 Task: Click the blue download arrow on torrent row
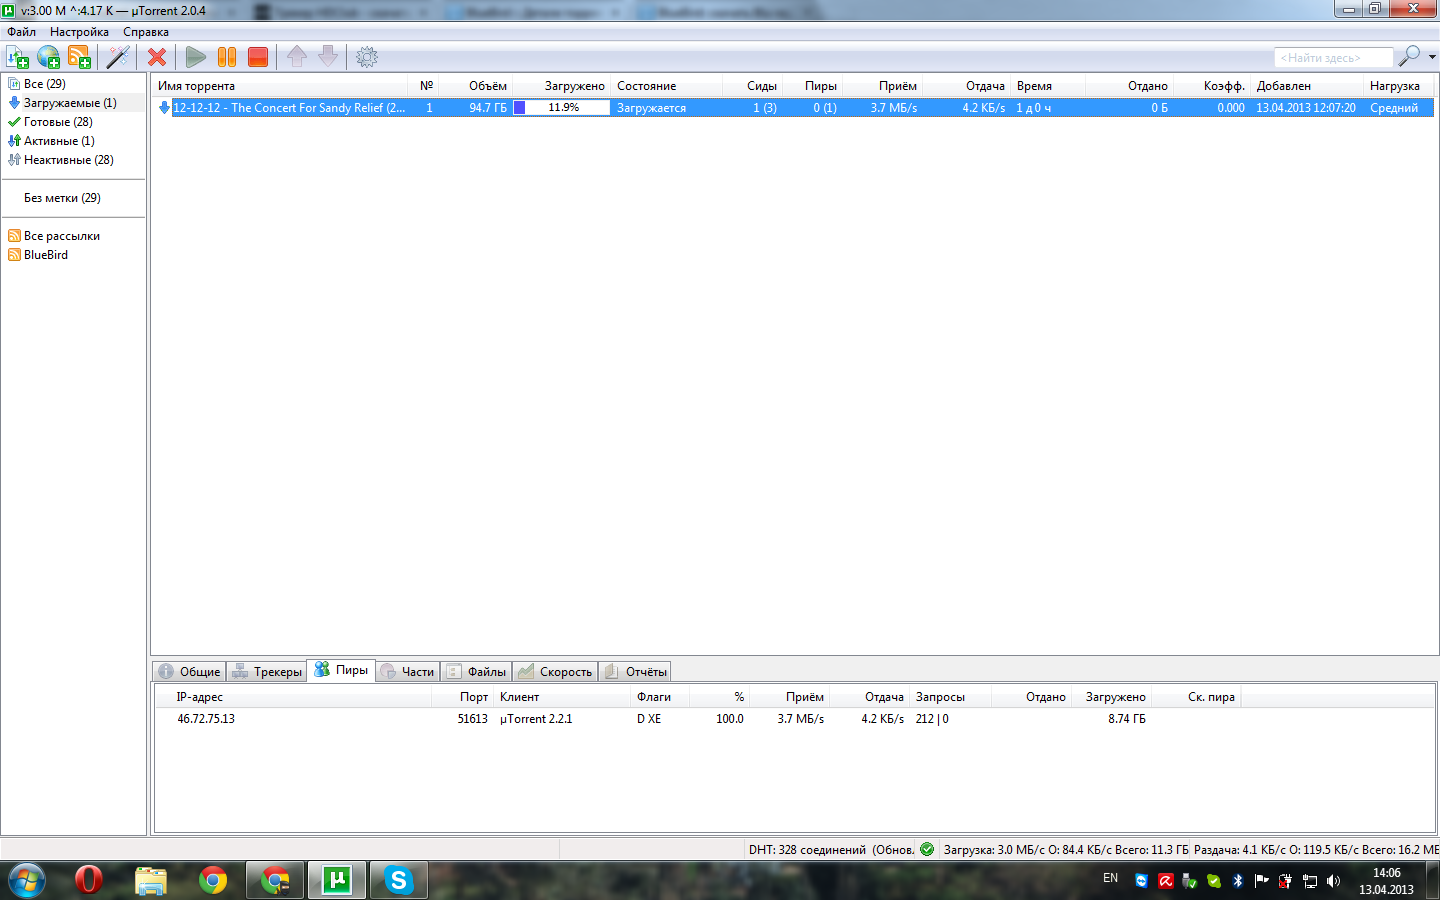[x=164, y=108]
